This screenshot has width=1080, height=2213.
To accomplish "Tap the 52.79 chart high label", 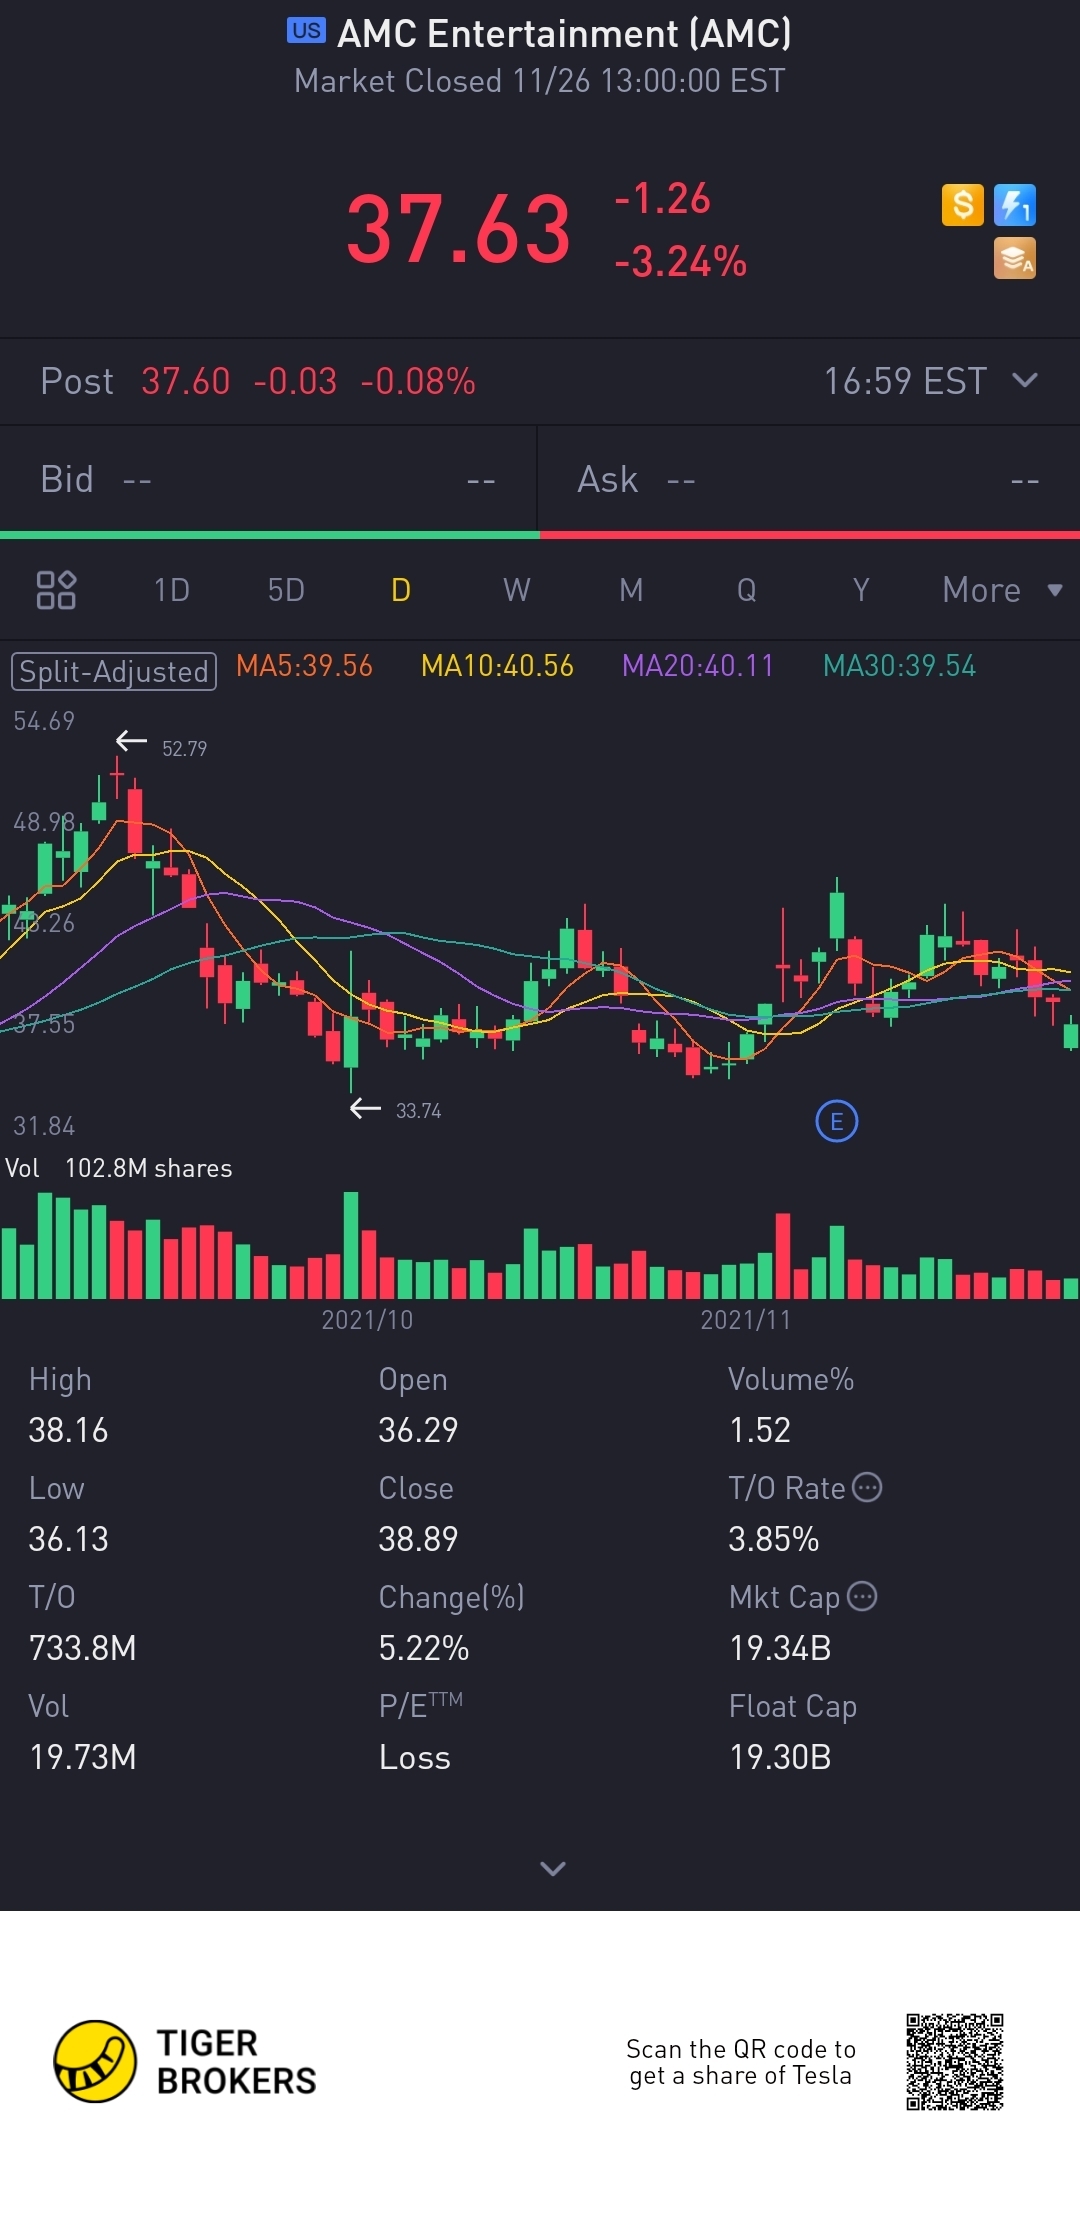I will click(x=184, y=749).
